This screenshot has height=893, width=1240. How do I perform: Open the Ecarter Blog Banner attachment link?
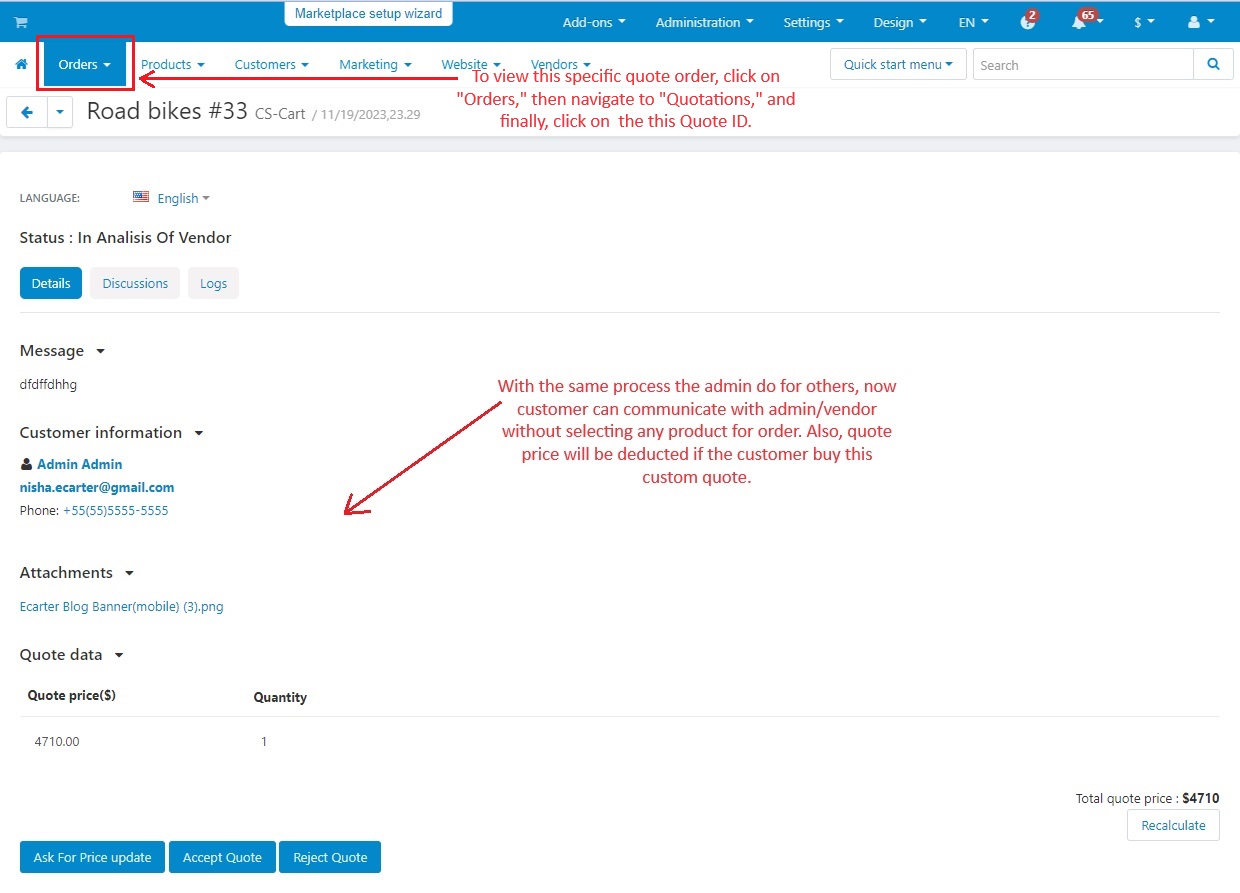point(121,606)
